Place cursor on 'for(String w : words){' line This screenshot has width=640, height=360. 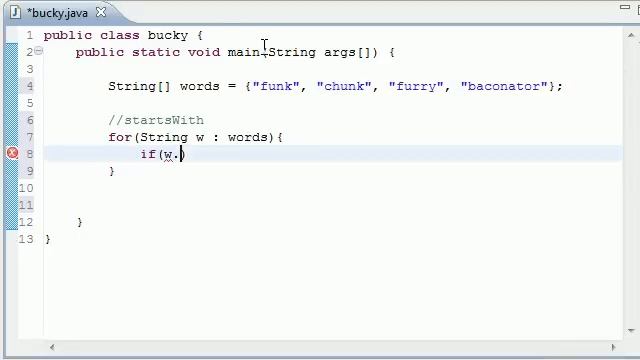[195, 137]
